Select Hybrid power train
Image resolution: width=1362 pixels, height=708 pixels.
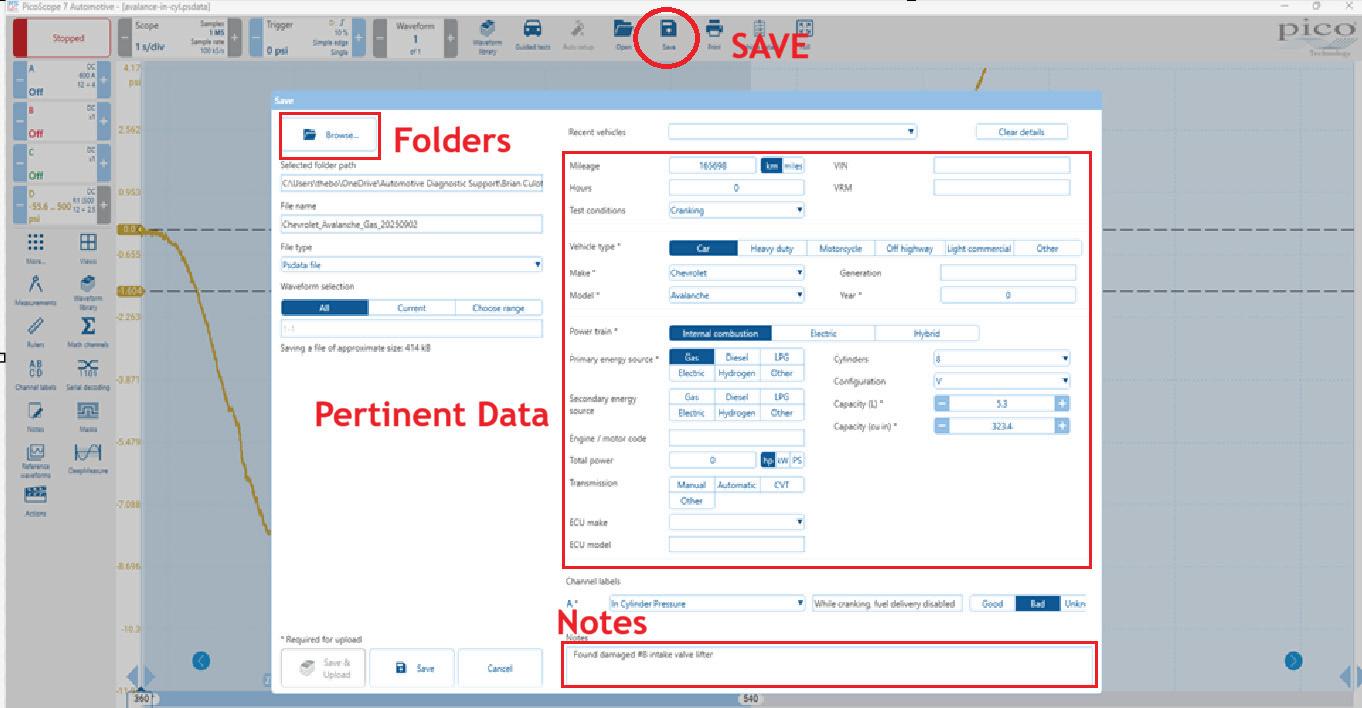coord(927,333)
